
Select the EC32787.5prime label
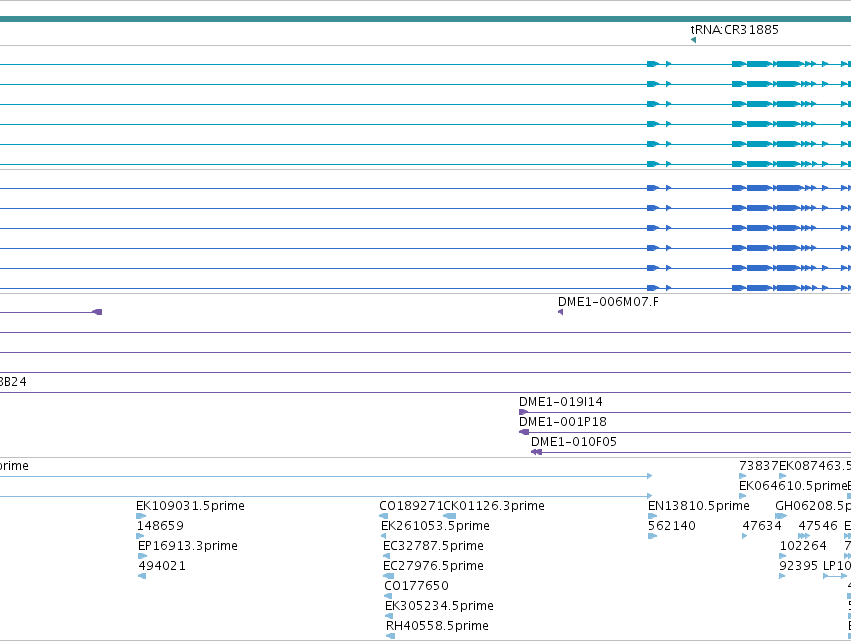coord(433,545)
